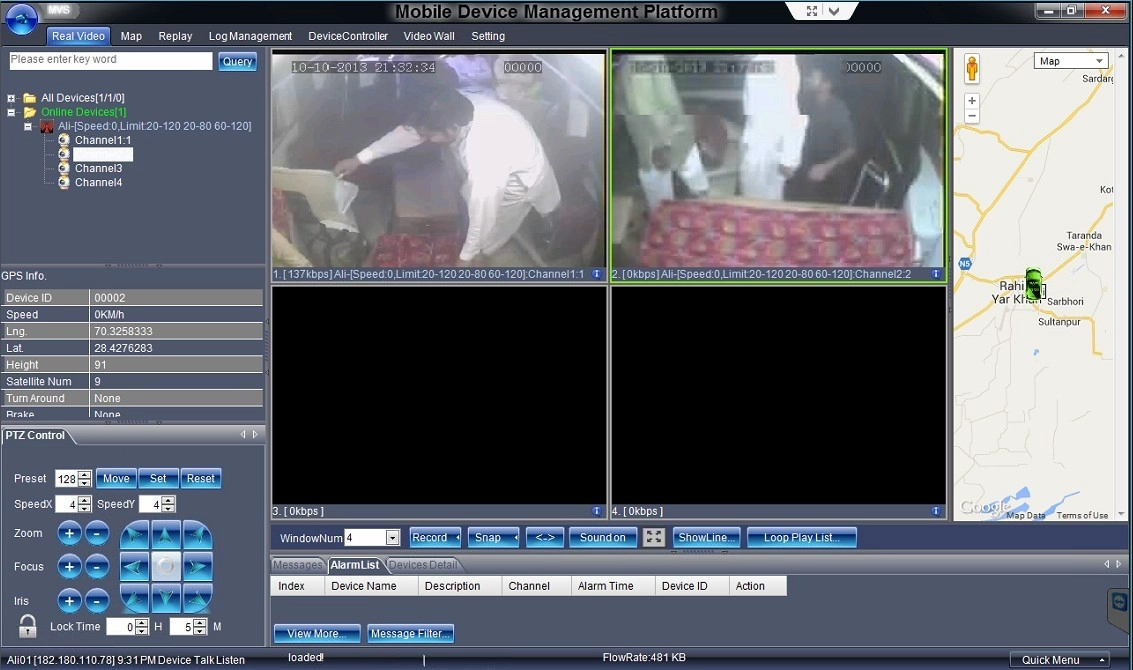Open the Map type dropdown
Viewport: 1133px width, 670px height.
(1071, 61)
